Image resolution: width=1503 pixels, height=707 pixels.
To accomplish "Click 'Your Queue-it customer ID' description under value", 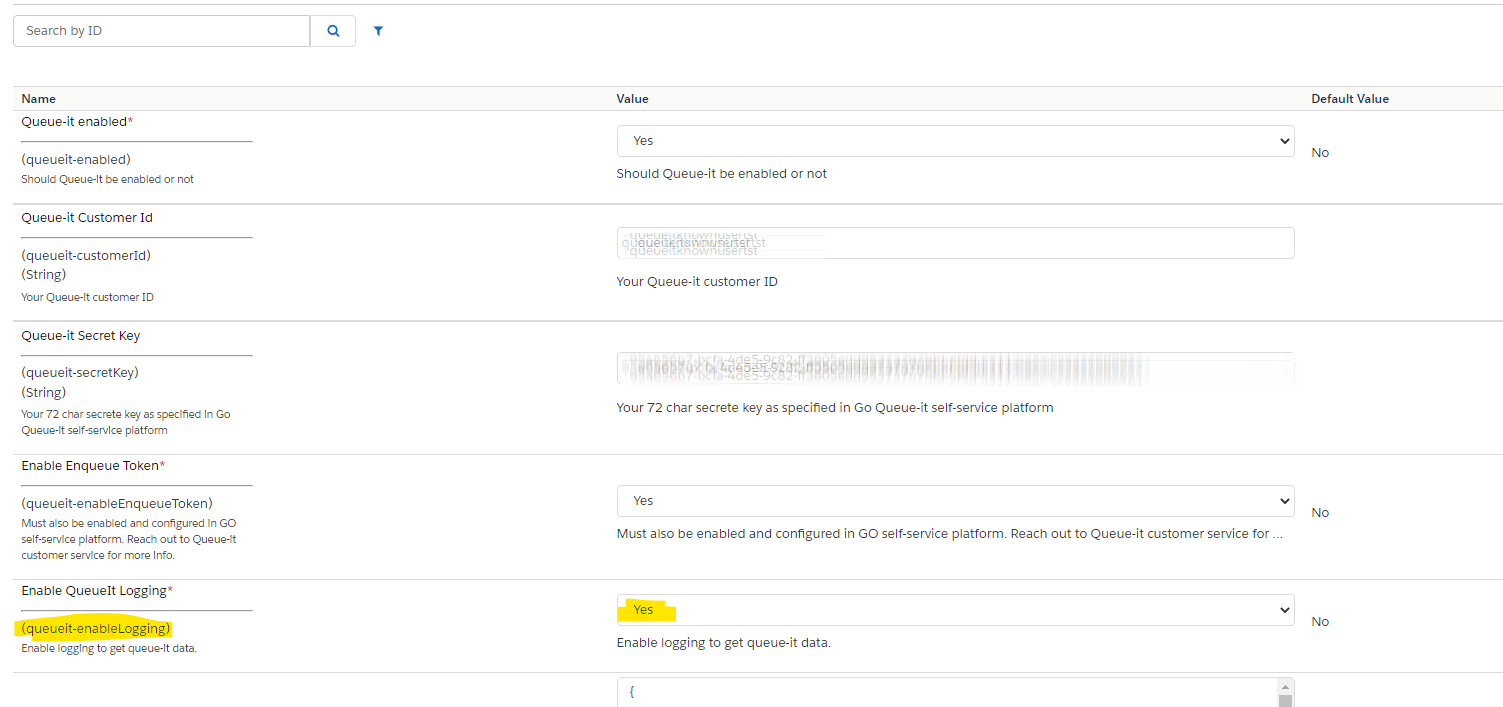I will 697,282.
